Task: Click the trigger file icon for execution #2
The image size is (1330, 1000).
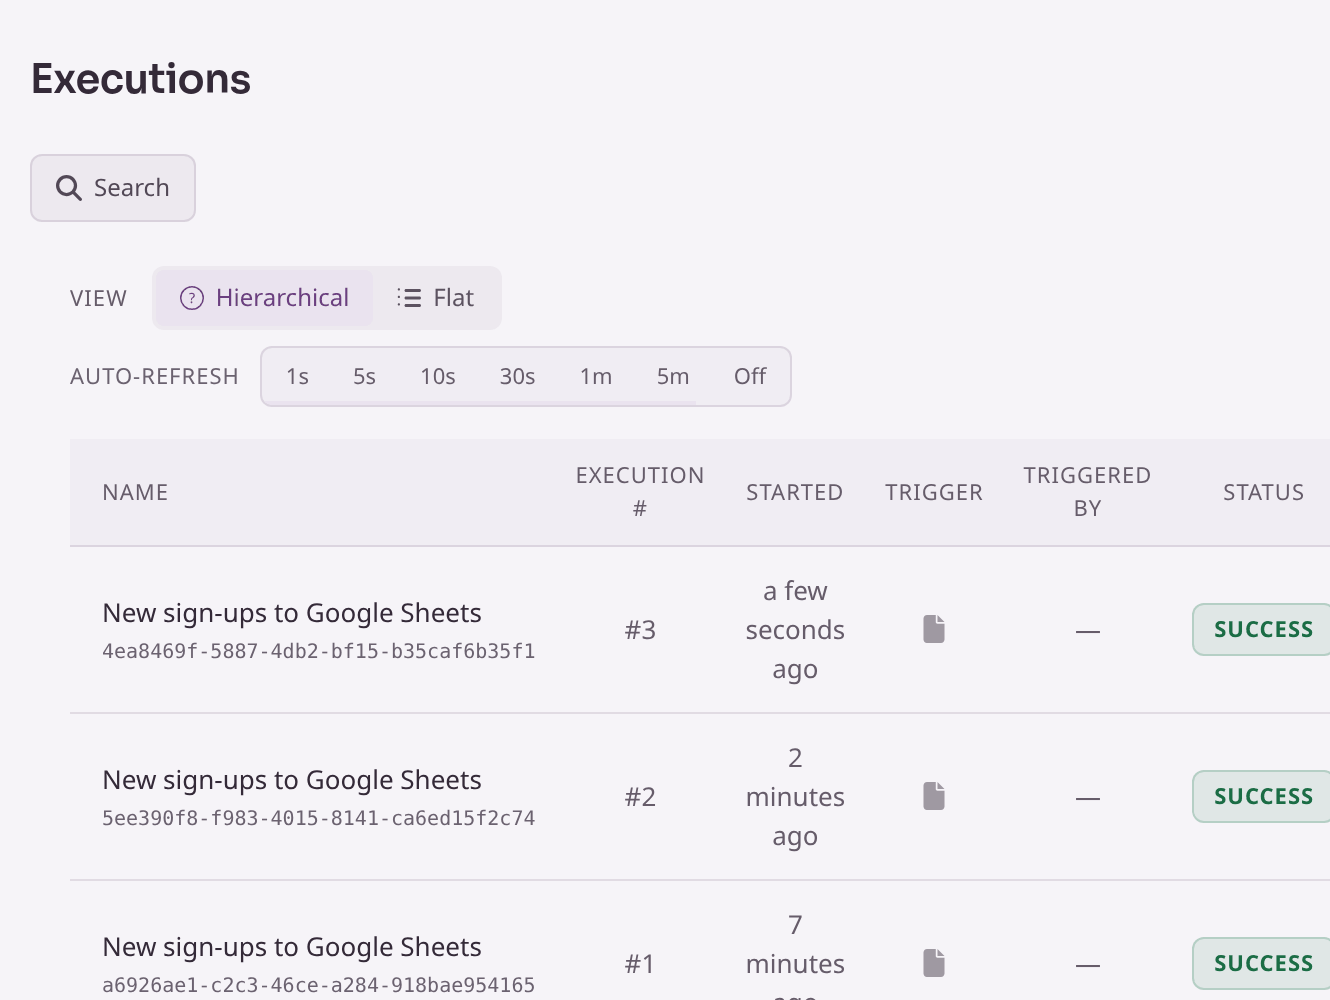Action: point(934,796)
